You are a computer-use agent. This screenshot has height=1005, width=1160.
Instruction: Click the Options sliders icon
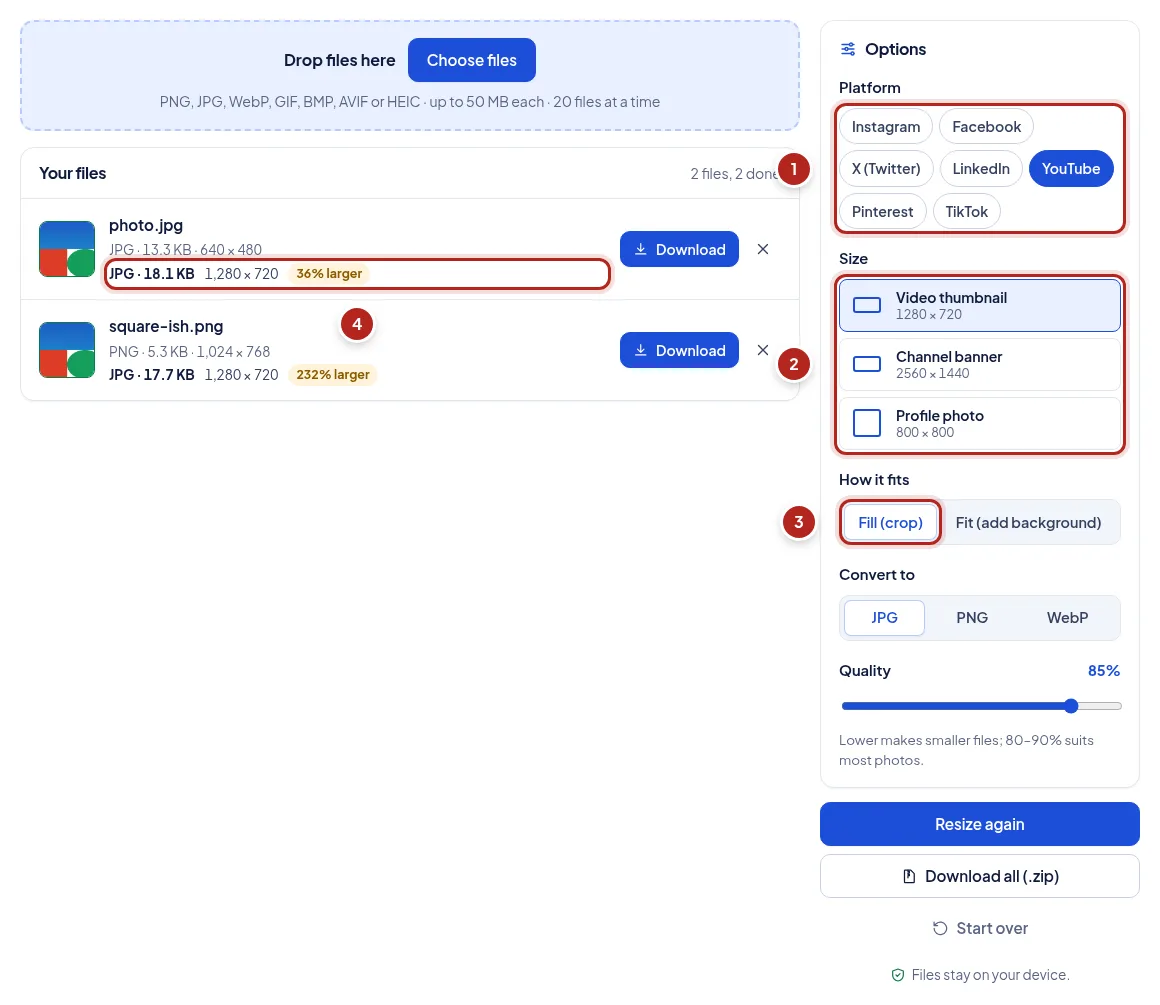coord(848,50)
